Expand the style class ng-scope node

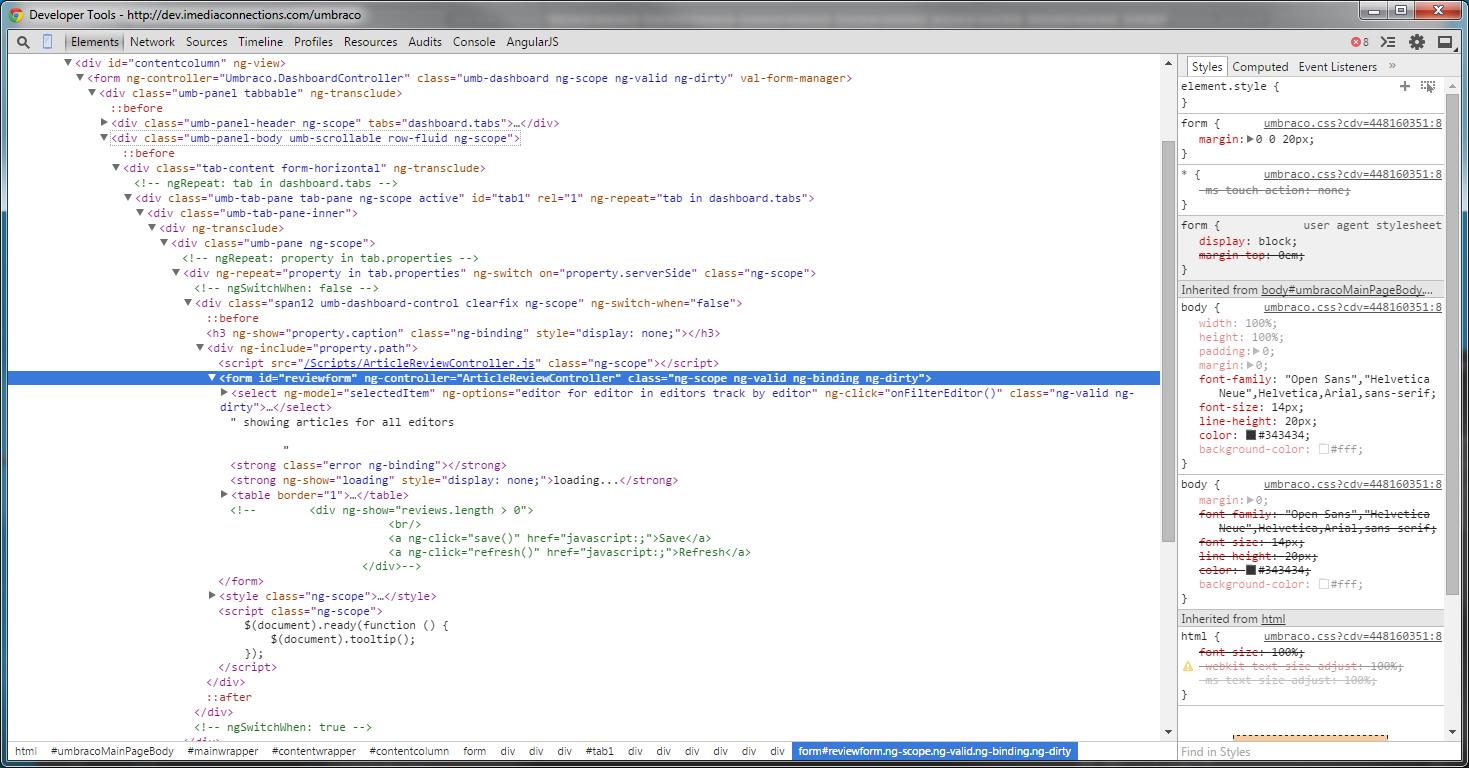pyautogui.click(x=212, y=596)
